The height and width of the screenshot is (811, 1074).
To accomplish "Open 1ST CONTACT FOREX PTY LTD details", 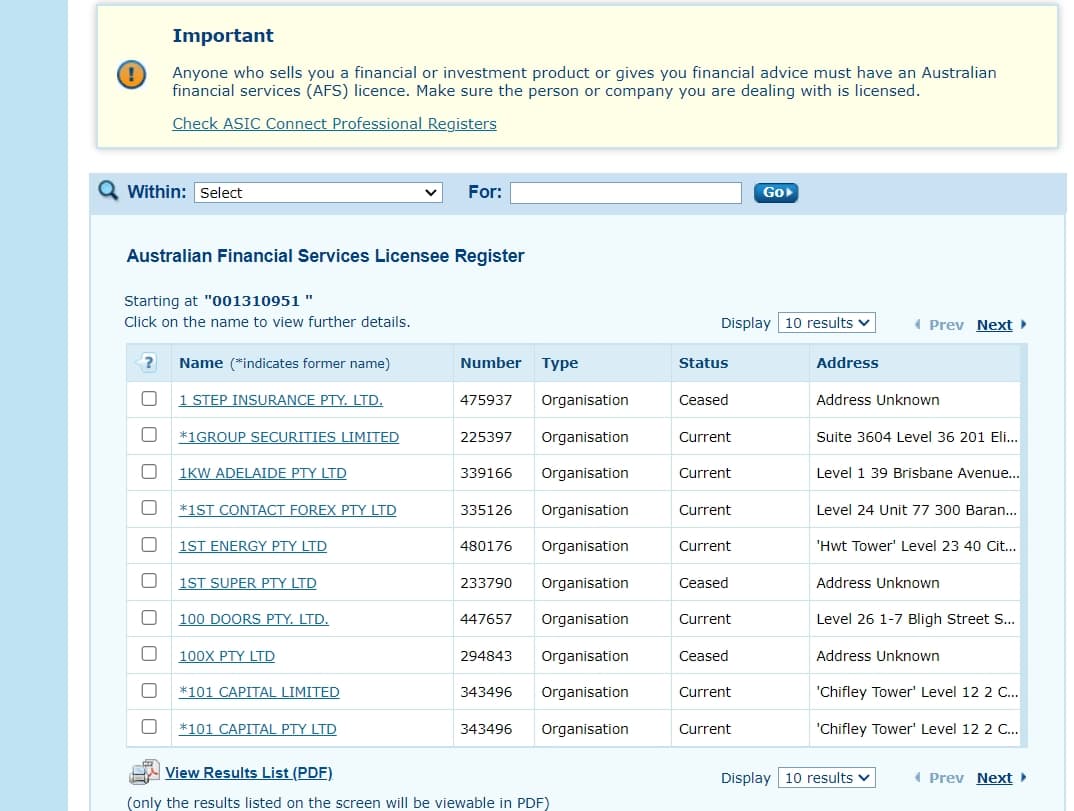I will coord(288,510).
